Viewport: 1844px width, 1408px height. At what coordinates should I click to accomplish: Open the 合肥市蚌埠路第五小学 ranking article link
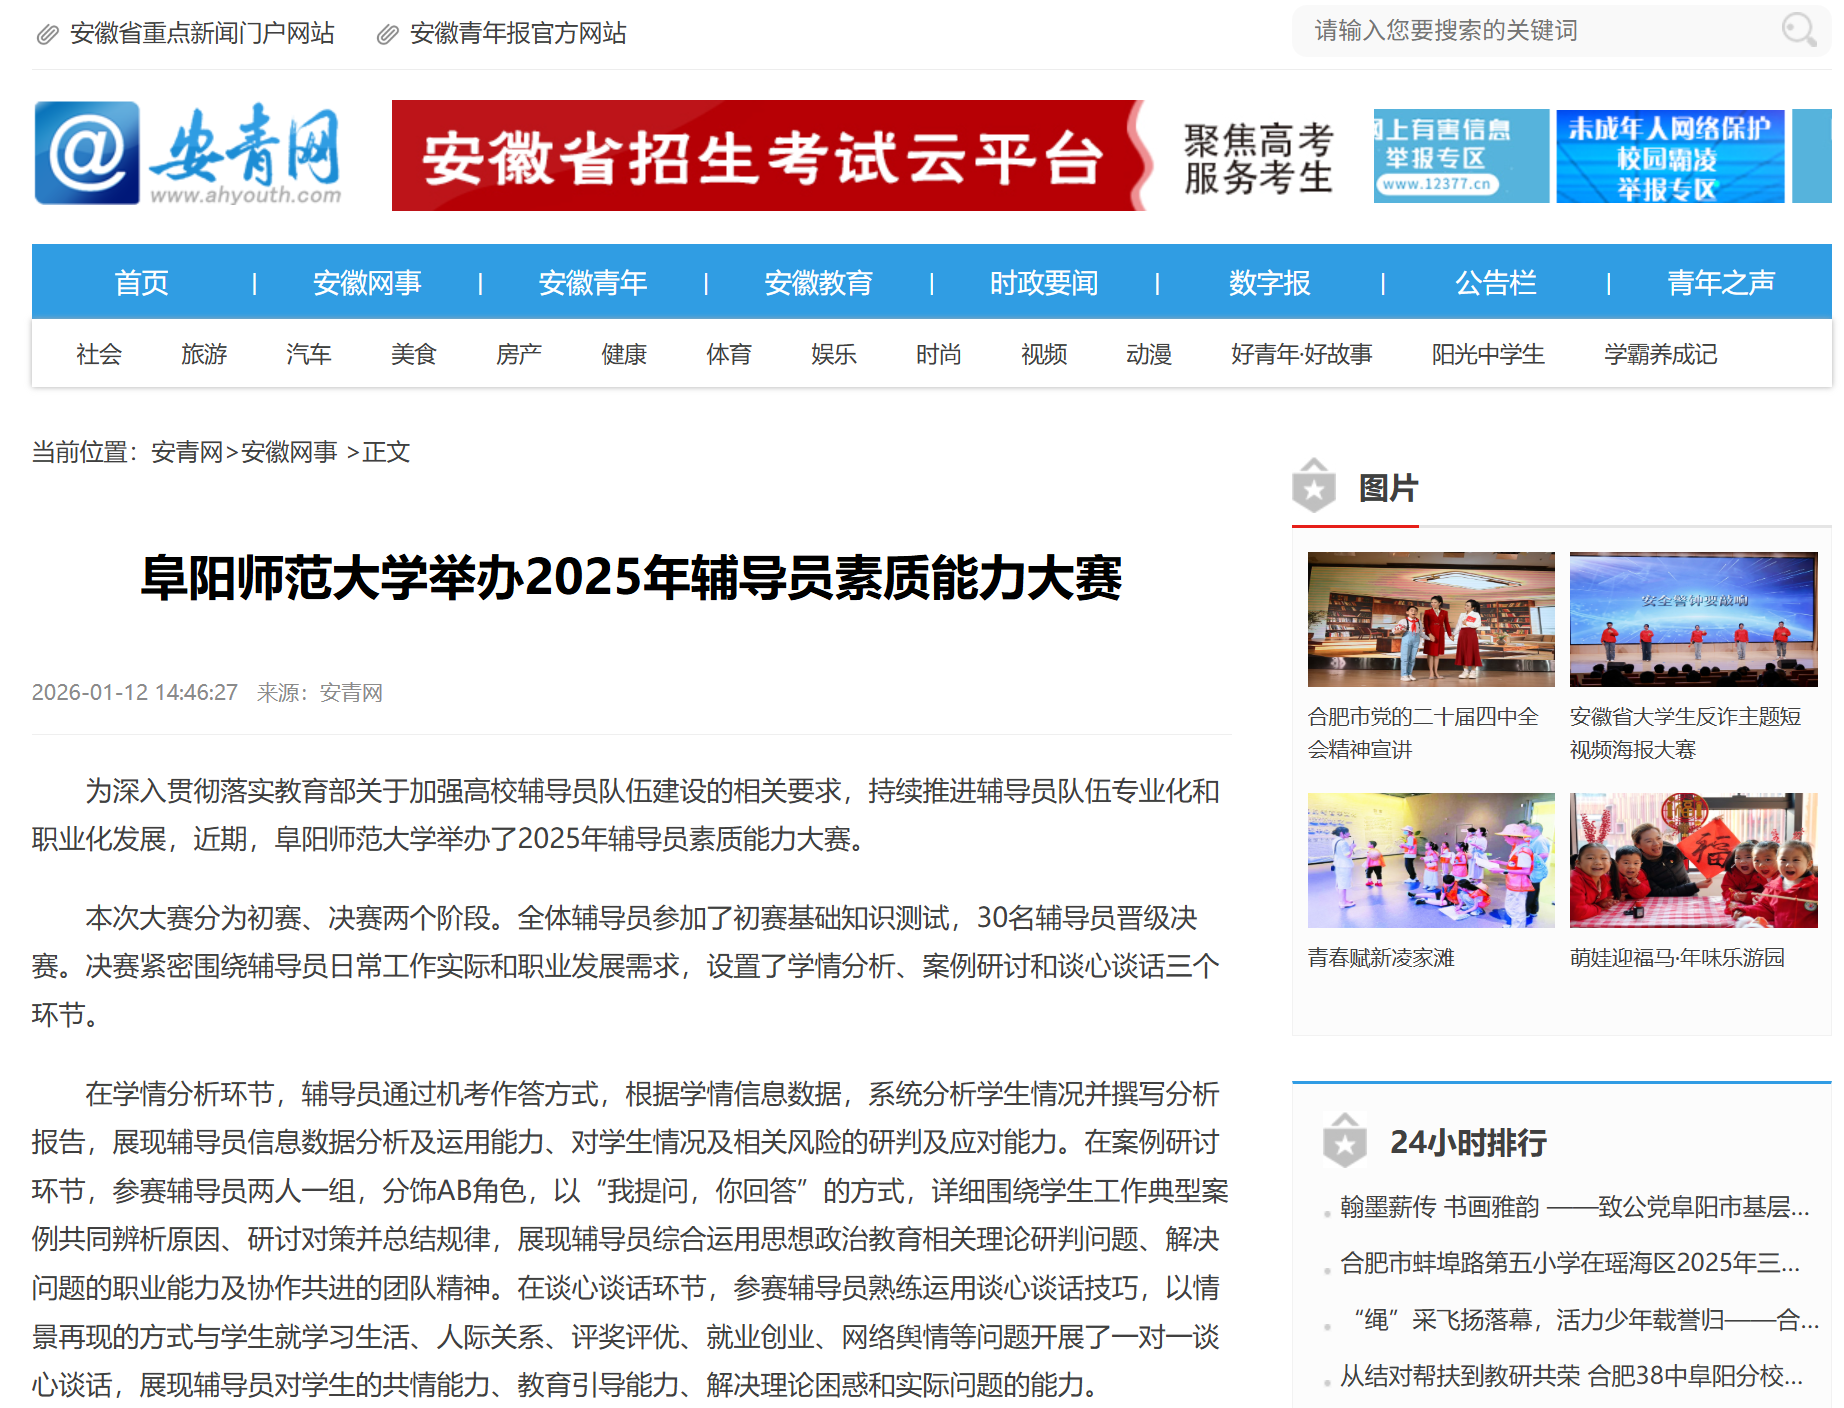[x=1569, y=1263]
